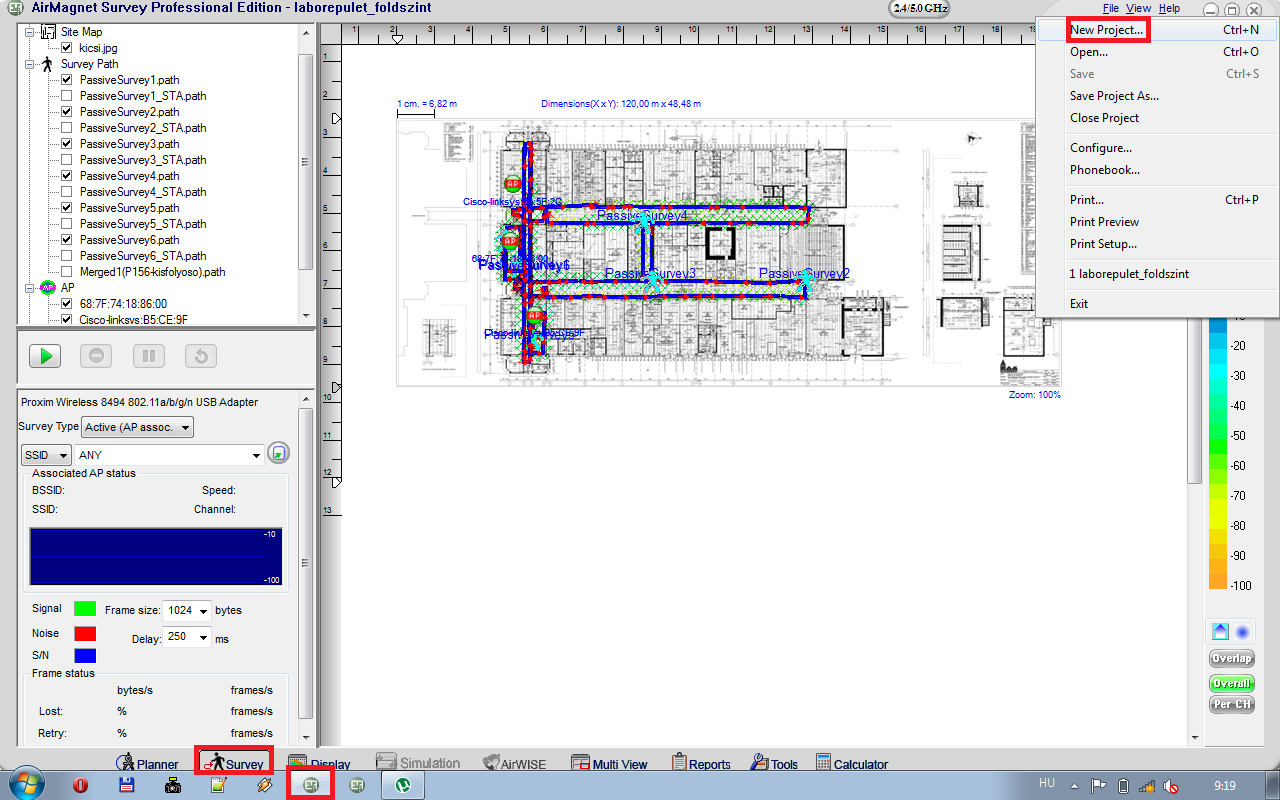Click the green Overall button
Image resolution: width=1280 pixels, height=800 pixels.
[x=1232, y=683]
